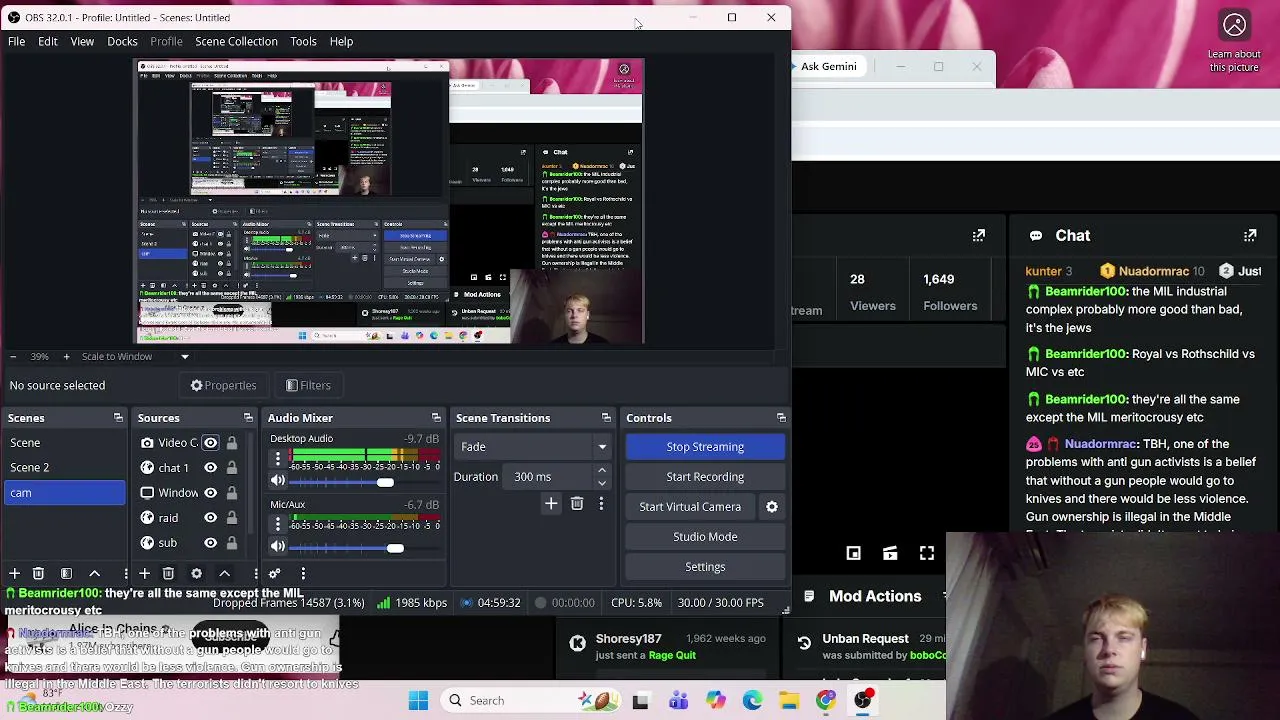Hide the sub source

tap(210, 542)
